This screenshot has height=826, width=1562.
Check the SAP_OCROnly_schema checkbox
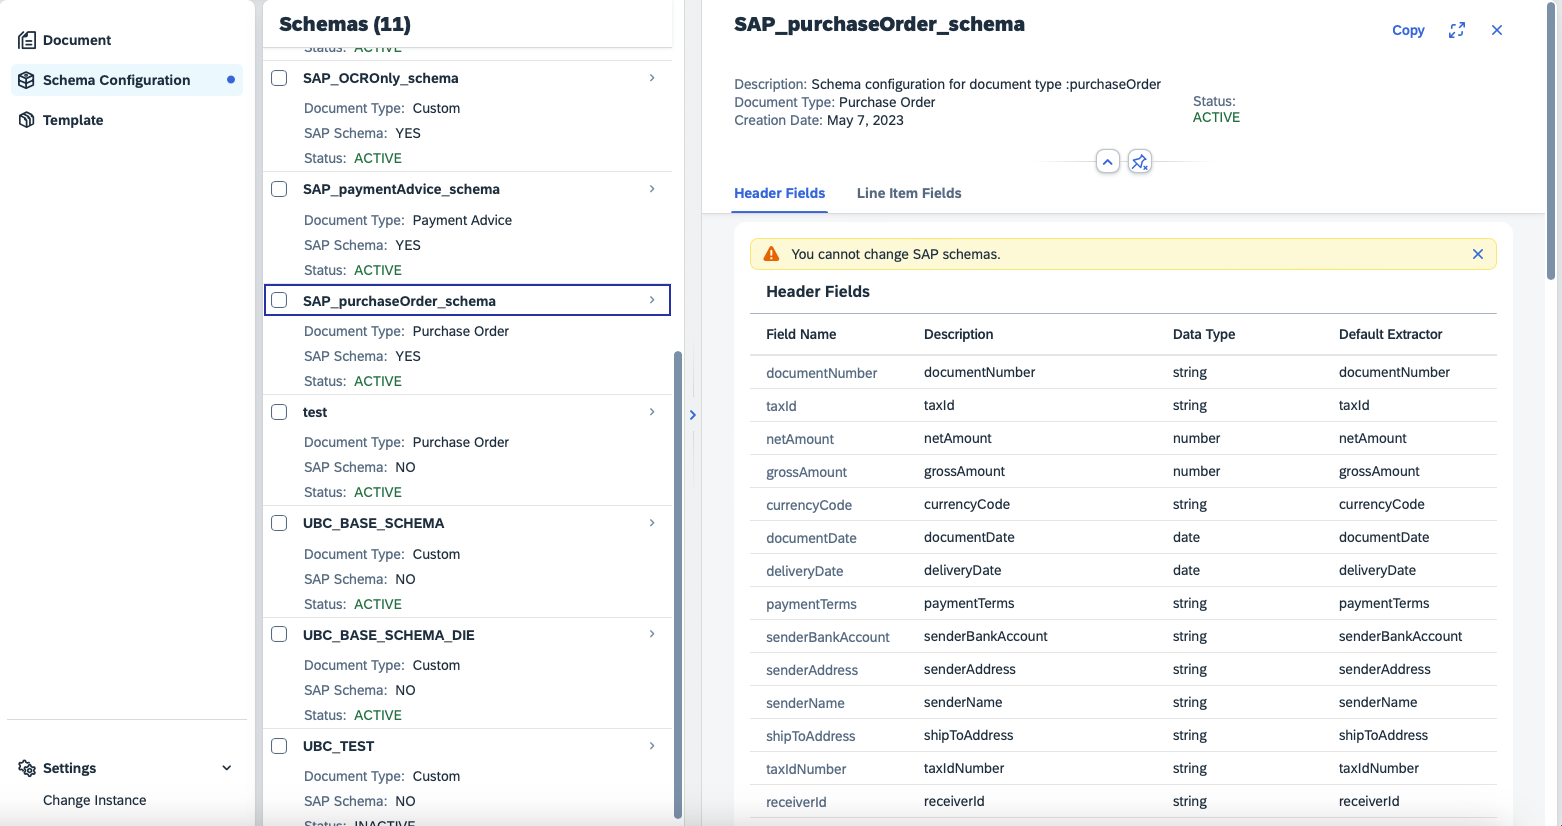[279, 78]
